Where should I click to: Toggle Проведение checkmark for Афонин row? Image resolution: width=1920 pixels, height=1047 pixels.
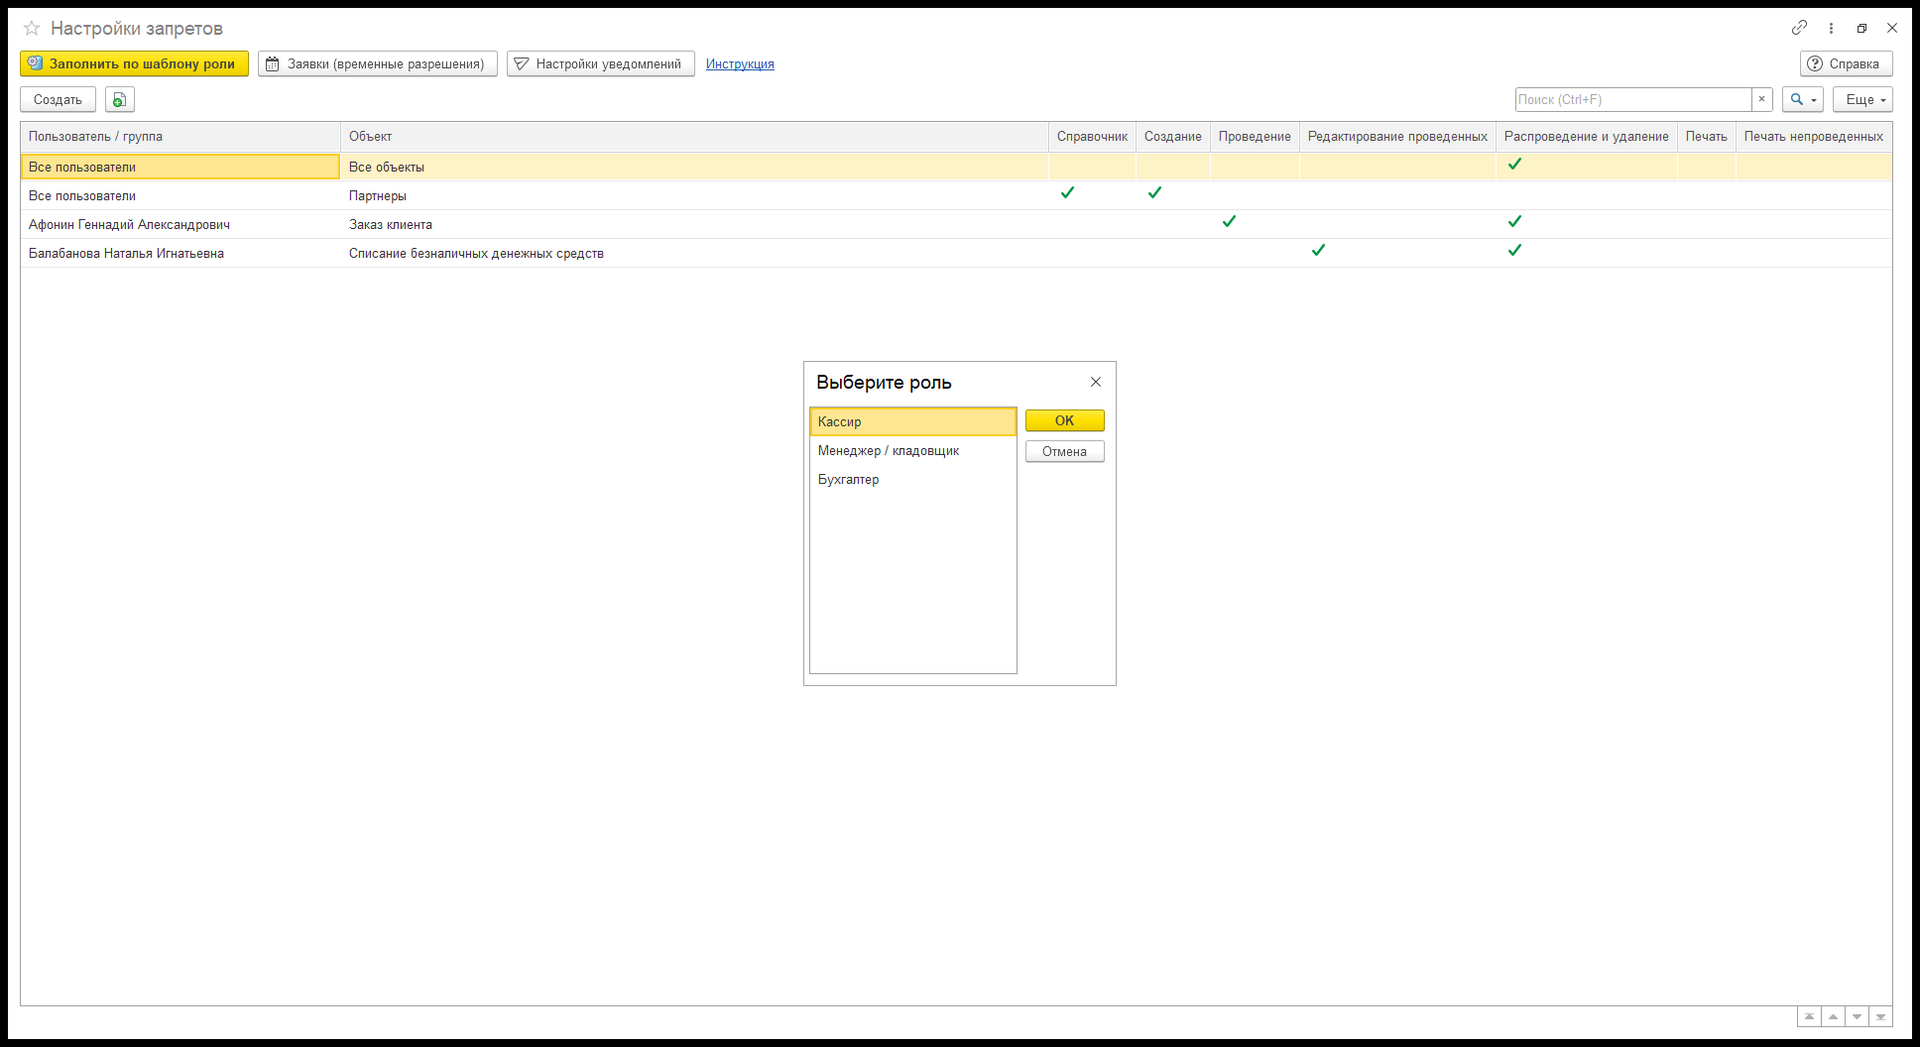tap(1229, 221)
